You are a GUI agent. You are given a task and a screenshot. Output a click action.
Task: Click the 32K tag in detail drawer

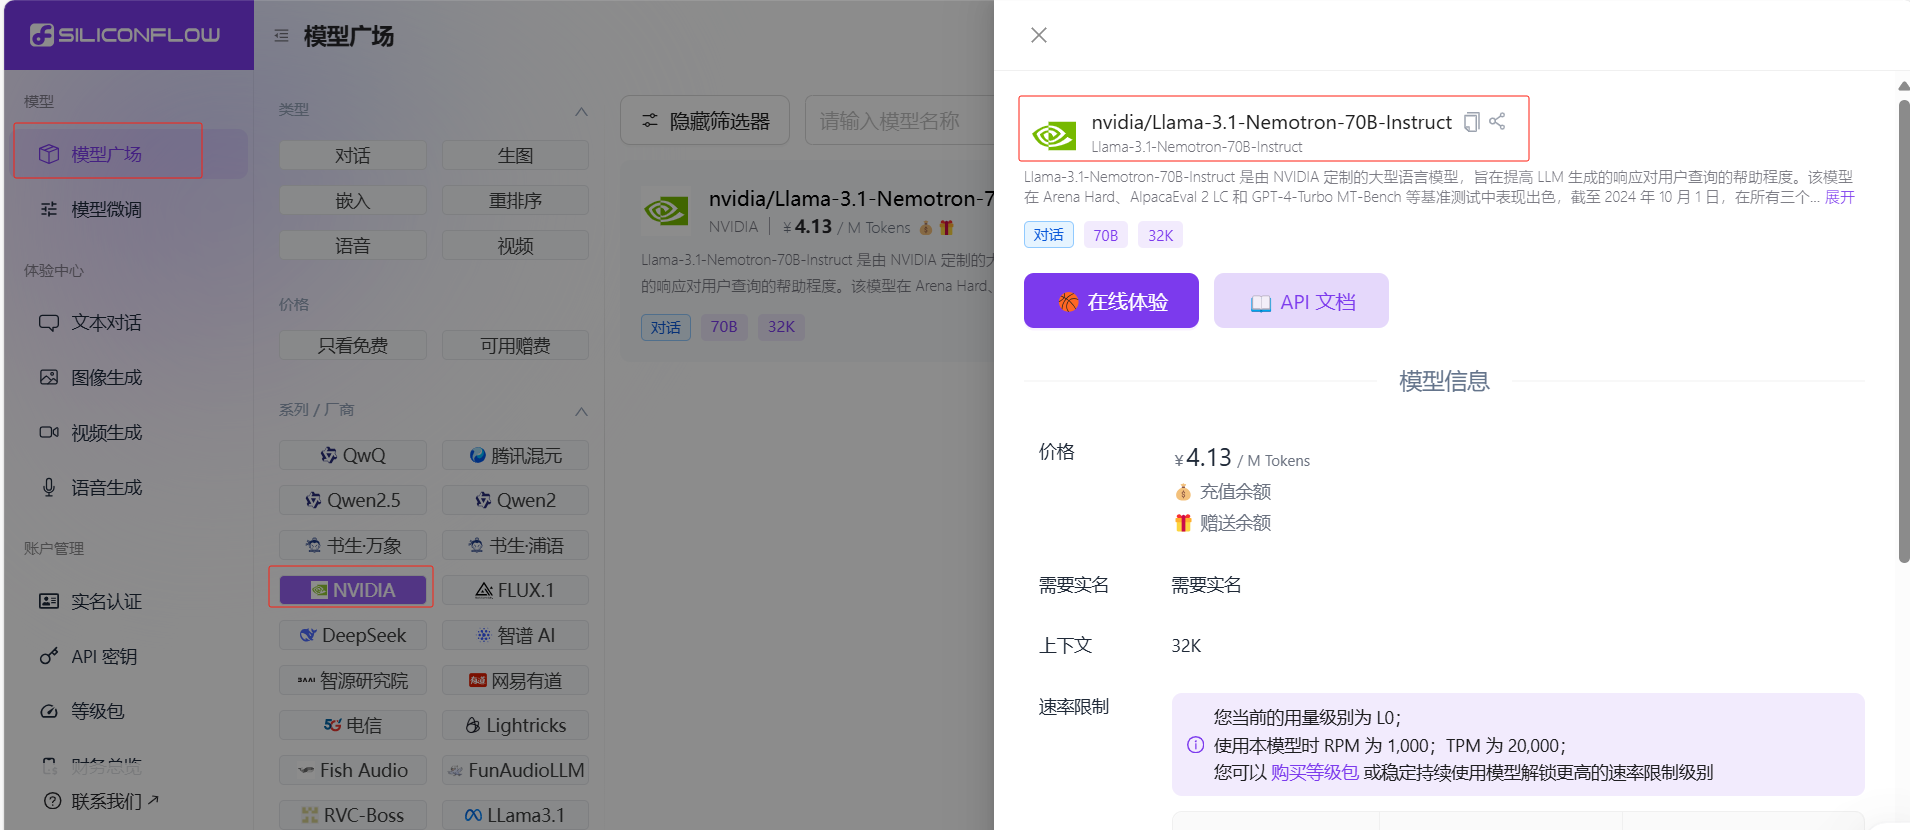[x=1160, y=235]
